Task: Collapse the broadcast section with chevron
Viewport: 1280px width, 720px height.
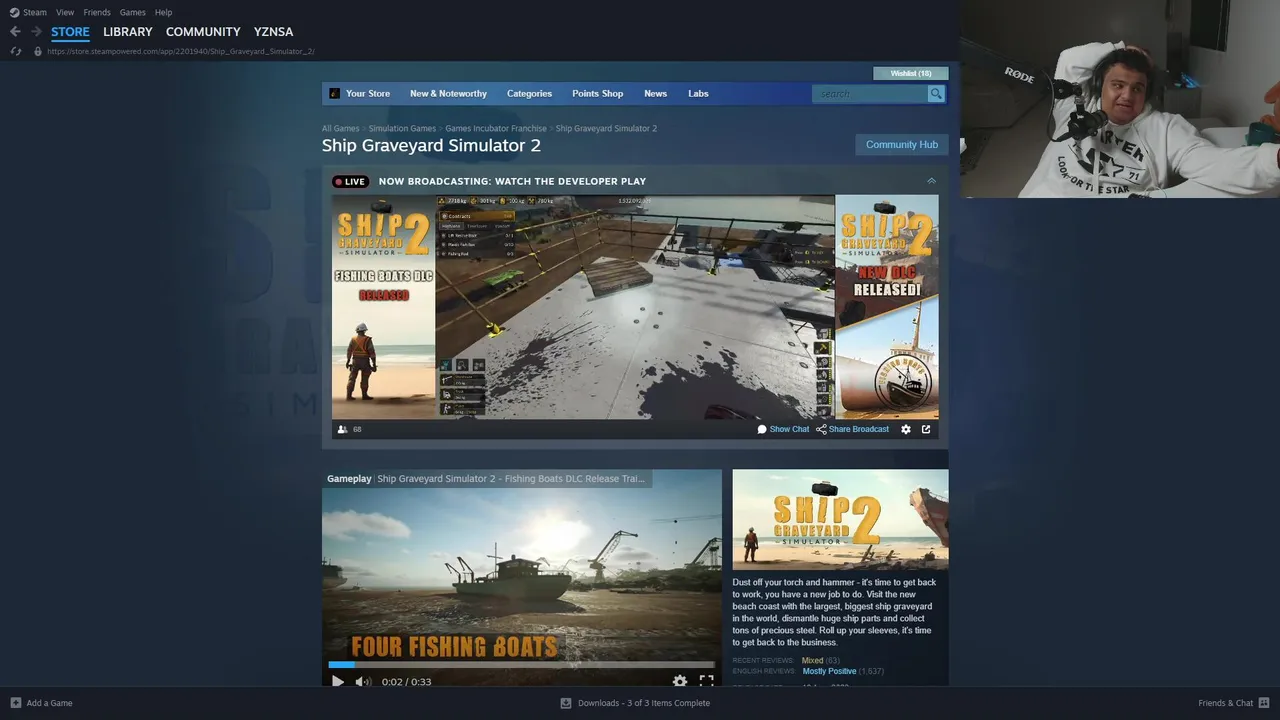Action: coord(931,181)
